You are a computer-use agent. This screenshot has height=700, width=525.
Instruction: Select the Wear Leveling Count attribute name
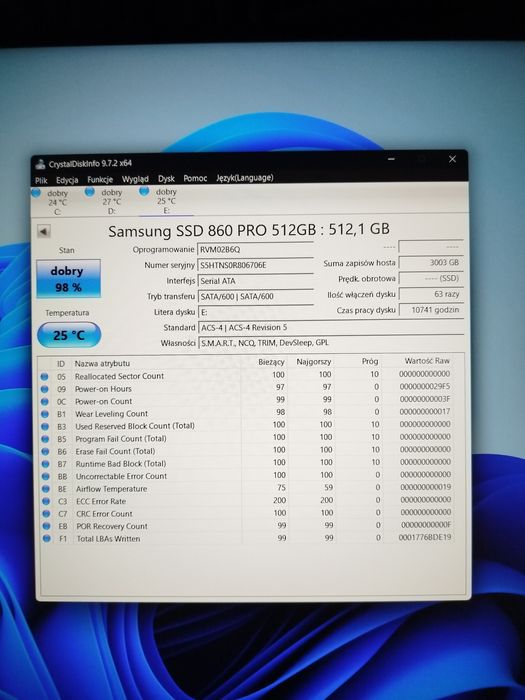pyautogui.click(x=112, y=414)
